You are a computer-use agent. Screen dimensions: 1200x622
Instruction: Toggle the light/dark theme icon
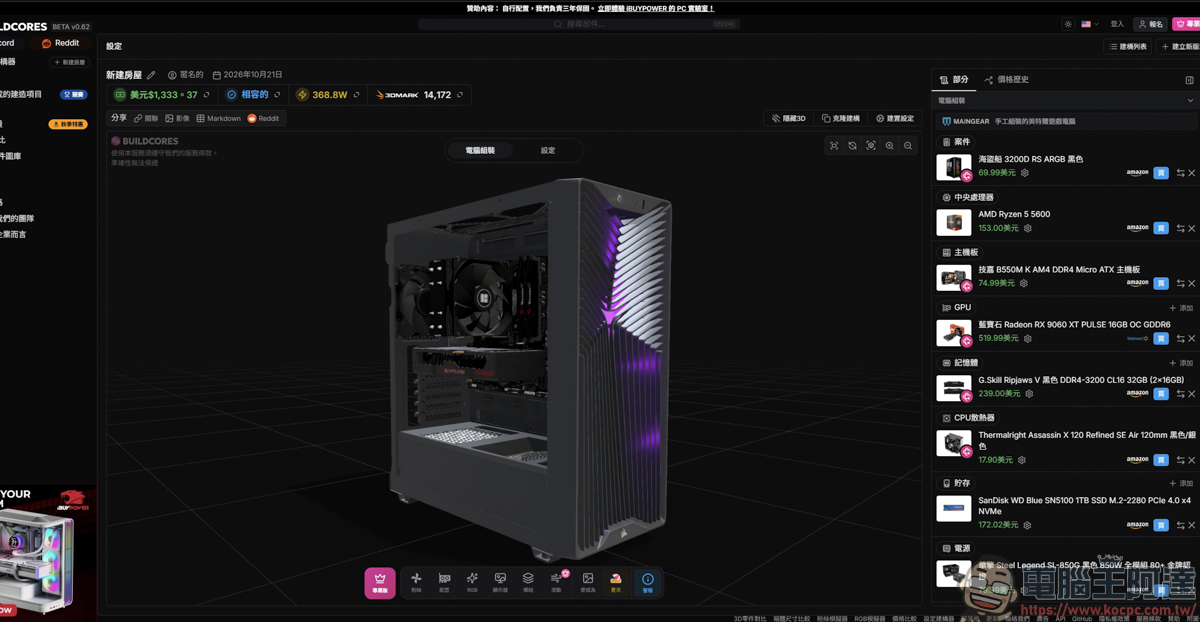coord(1068,24)
